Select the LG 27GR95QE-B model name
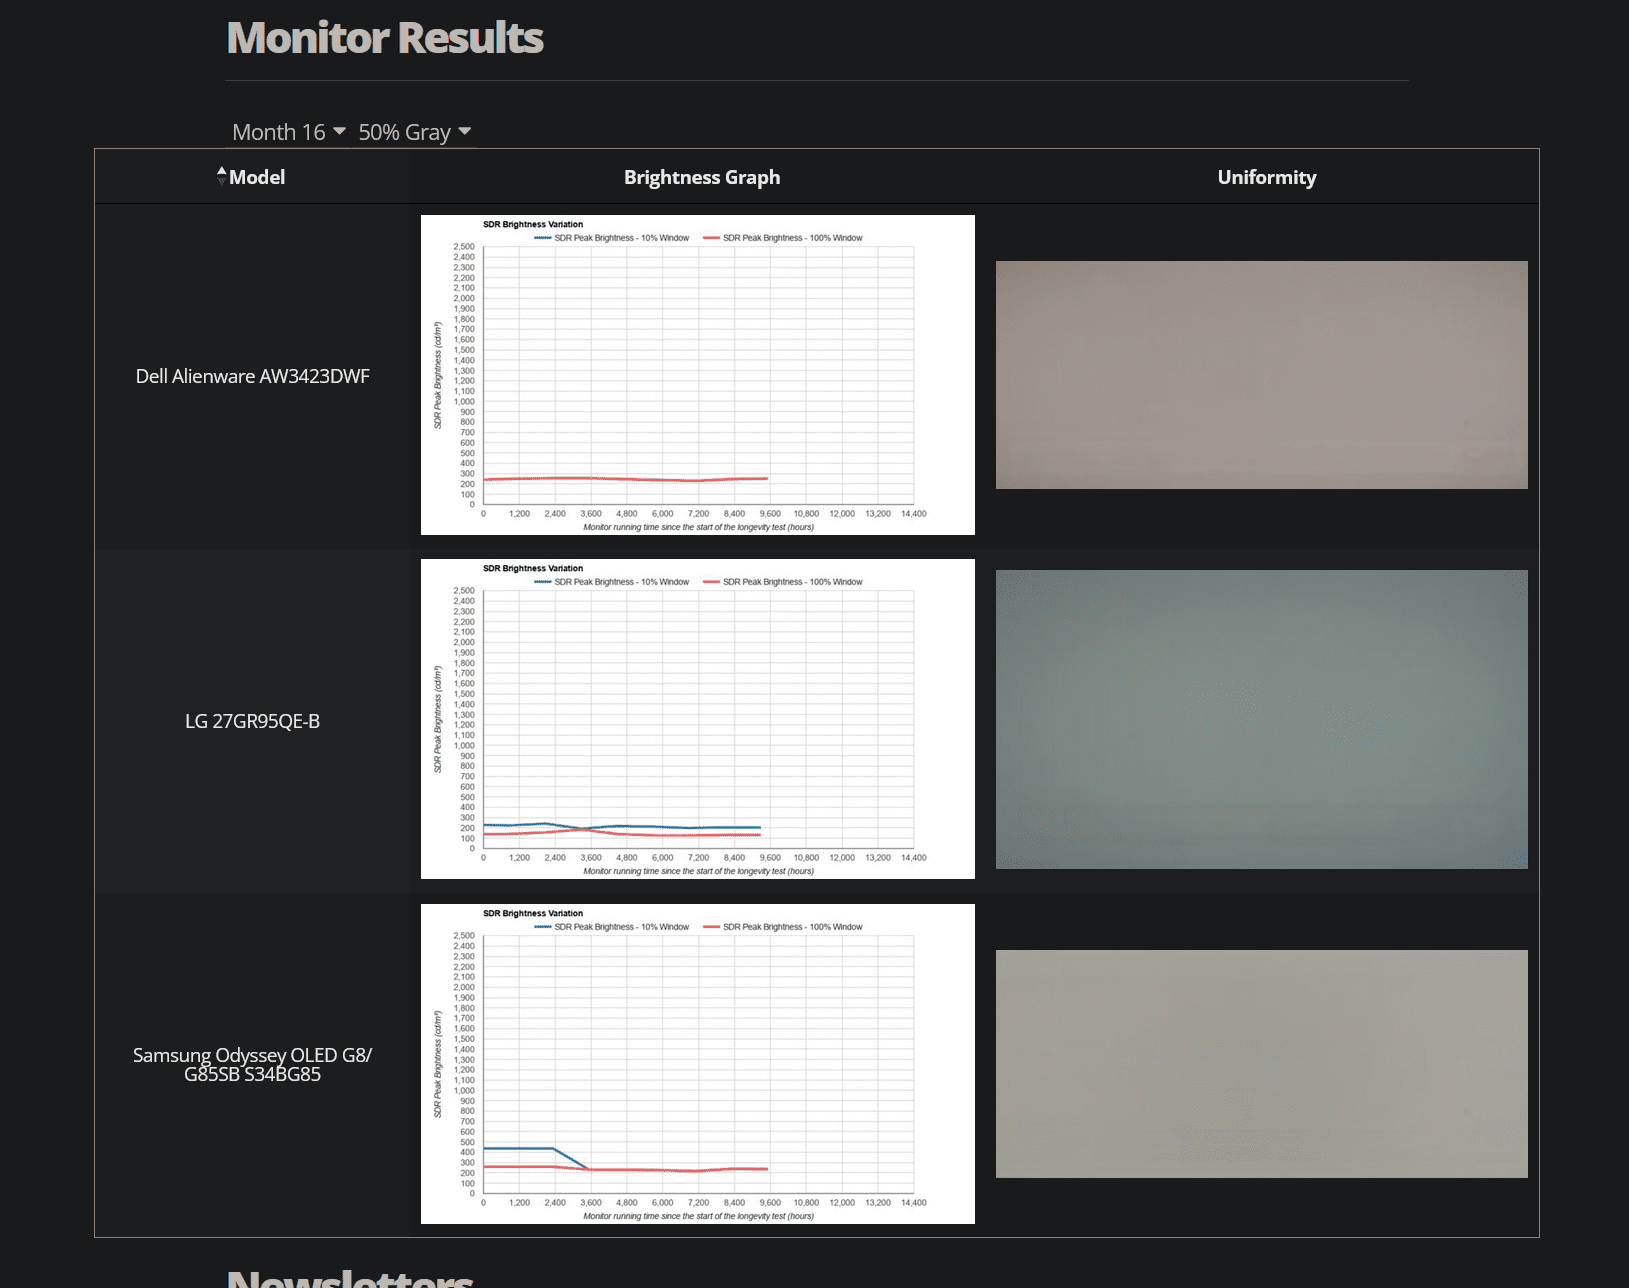Image resolution: width=1629 pixels, height=1288 pixels. (x=253, y=721)
